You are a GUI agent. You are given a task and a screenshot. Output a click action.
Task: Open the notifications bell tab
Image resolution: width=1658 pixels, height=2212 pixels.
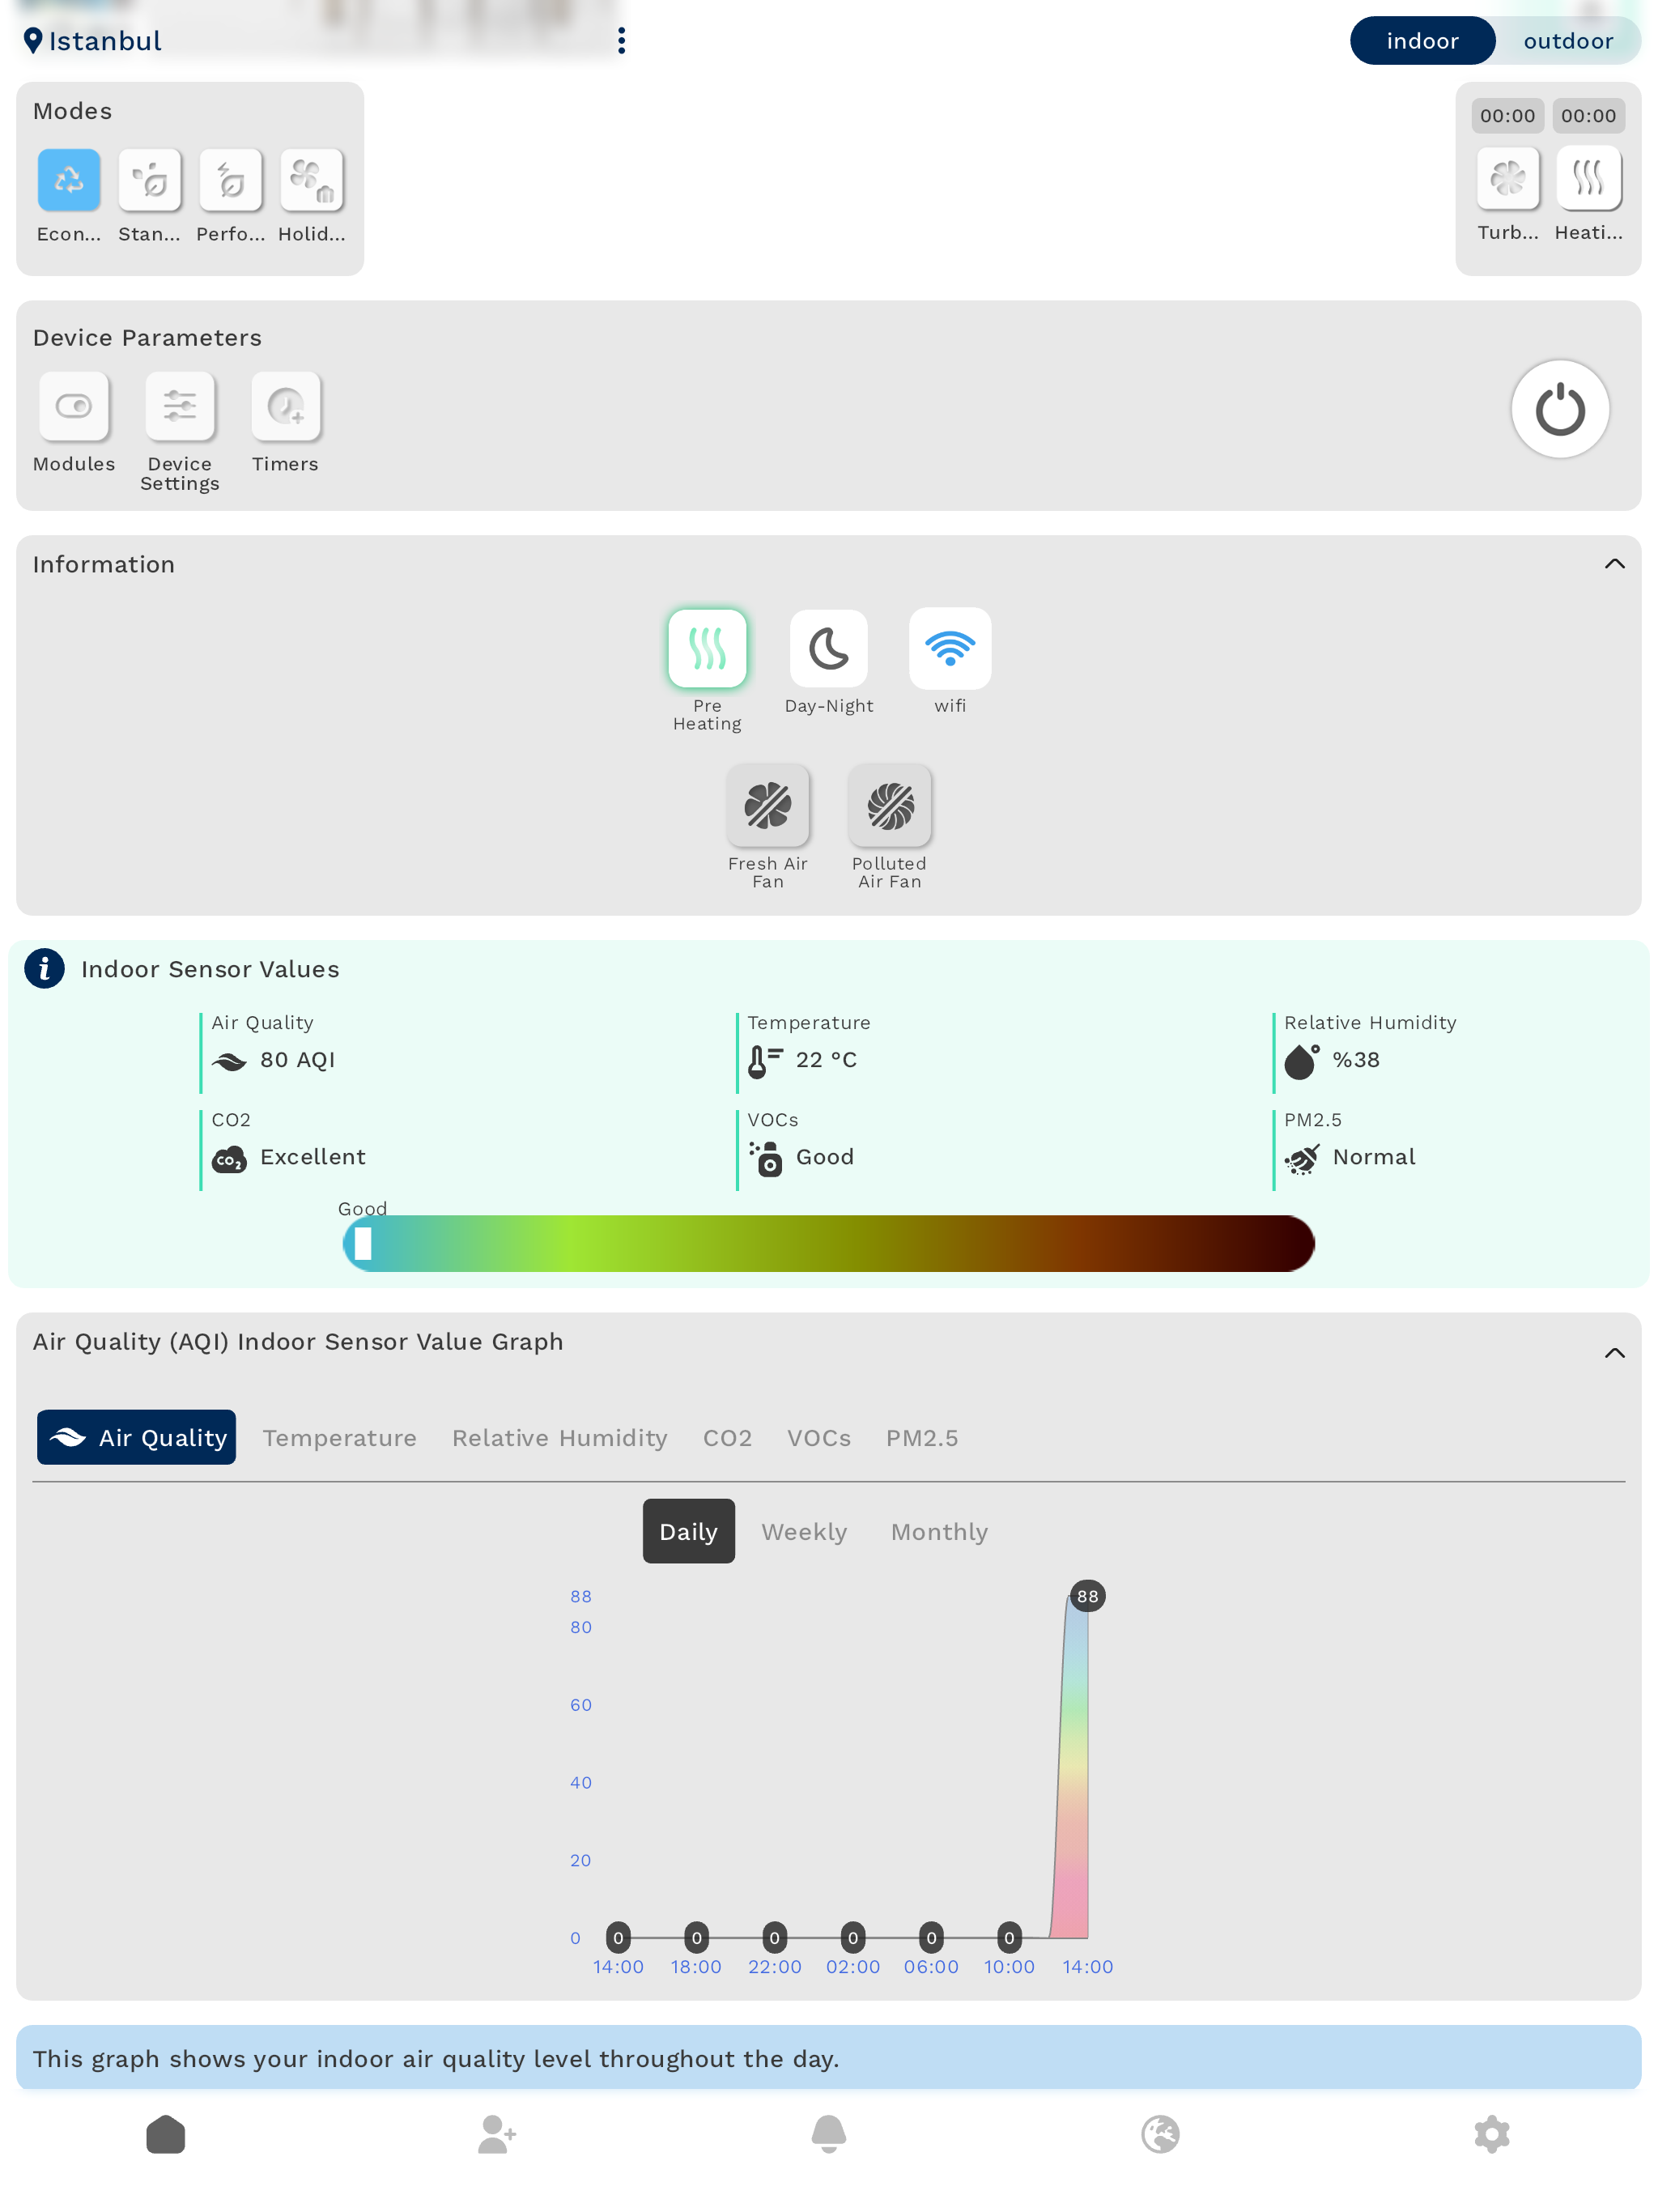(829, 2134)
